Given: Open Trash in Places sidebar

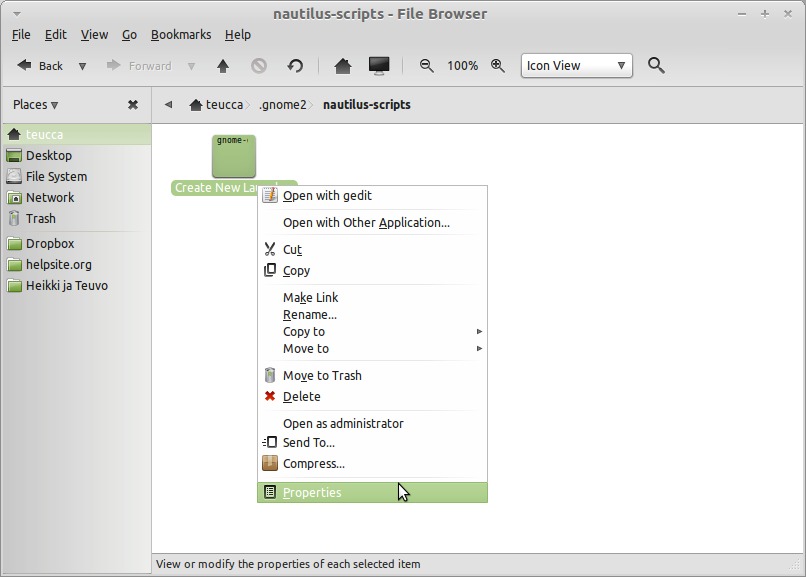Looking at the screenshot, I should tap(77, 219).
